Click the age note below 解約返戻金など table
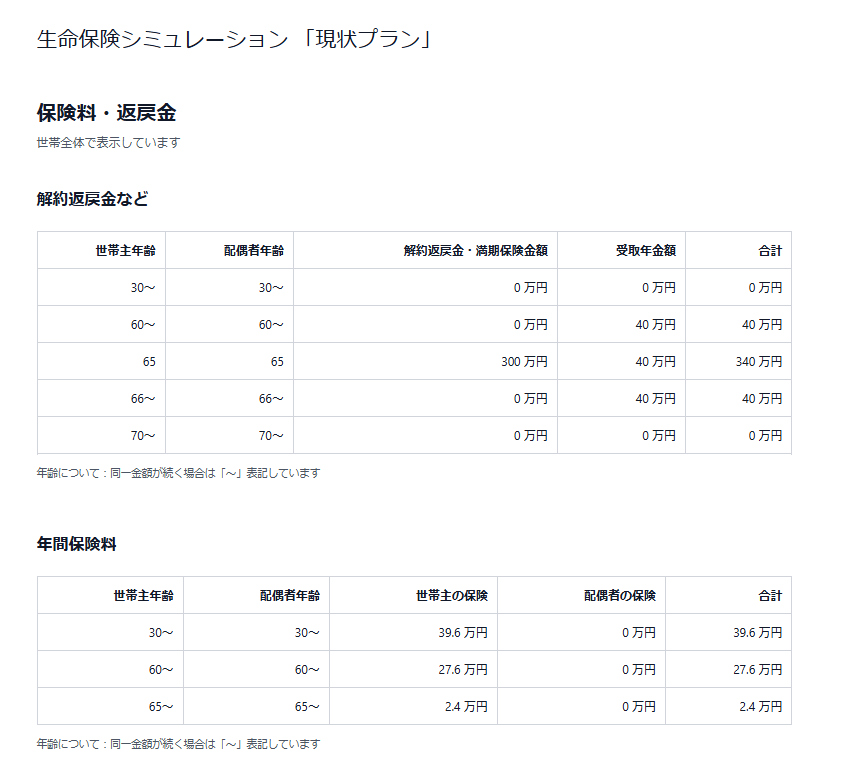852x778 pixels. (x=178, y=473)
